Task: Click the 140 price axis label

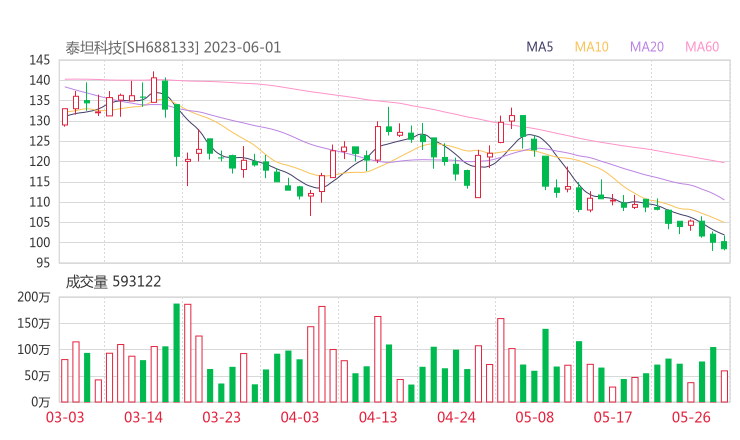Action: (x=39, y=80)
